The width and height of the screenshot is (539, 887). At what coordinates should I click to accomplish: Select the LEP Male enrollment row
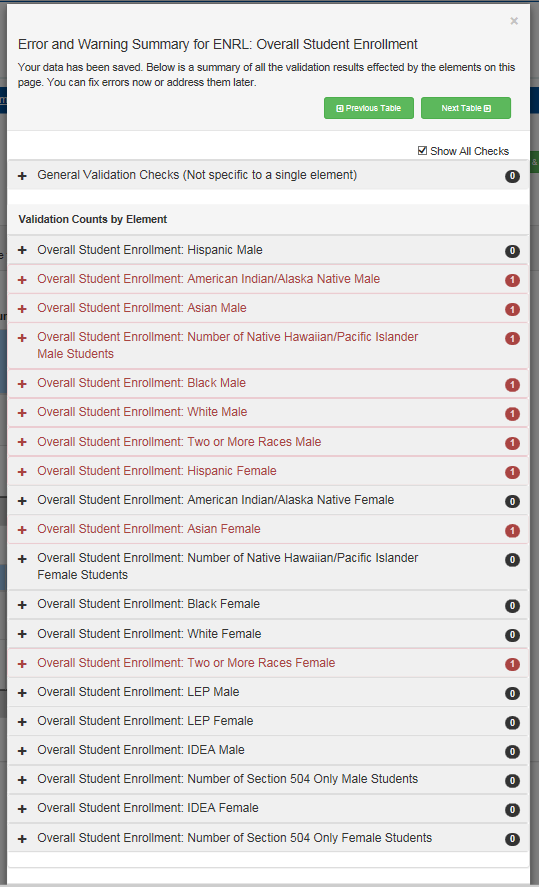268,692
